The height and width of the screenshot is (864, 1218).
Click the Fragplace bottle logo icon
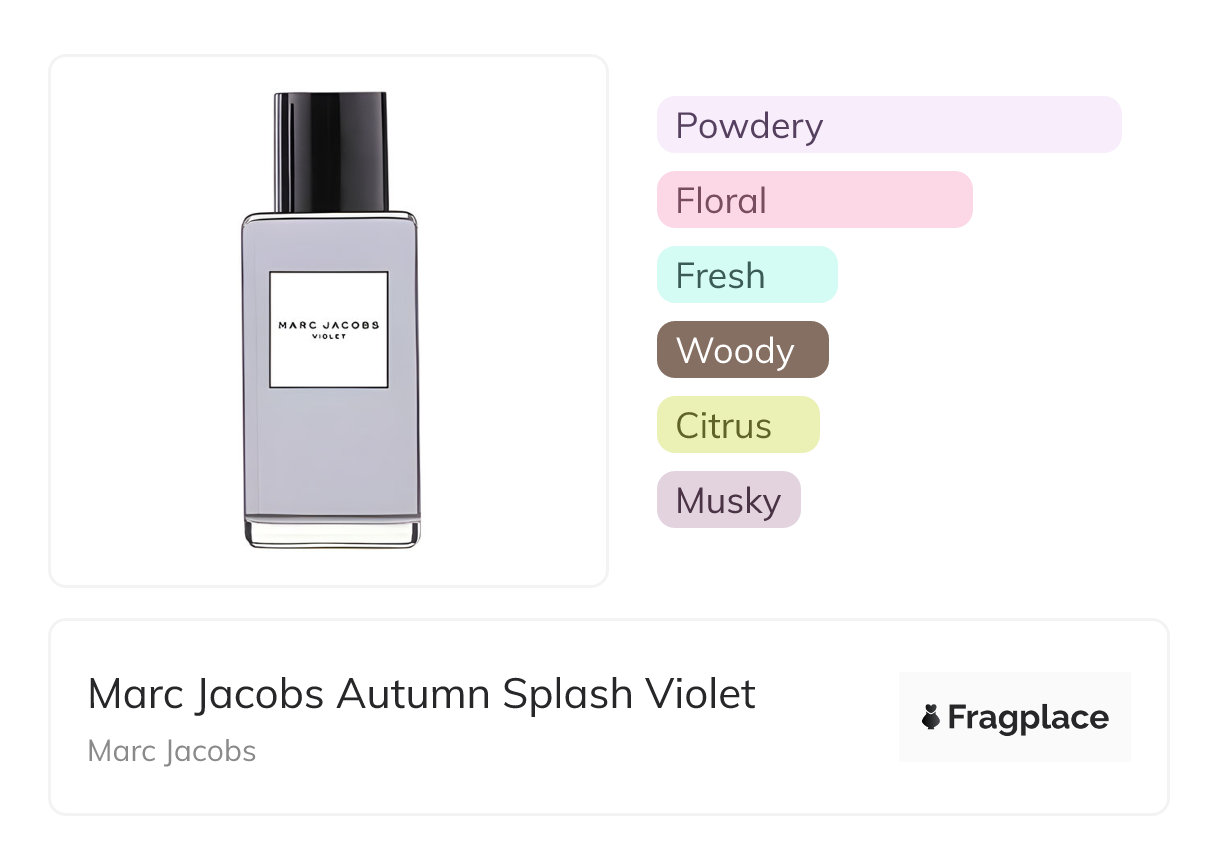pos(931,717)
